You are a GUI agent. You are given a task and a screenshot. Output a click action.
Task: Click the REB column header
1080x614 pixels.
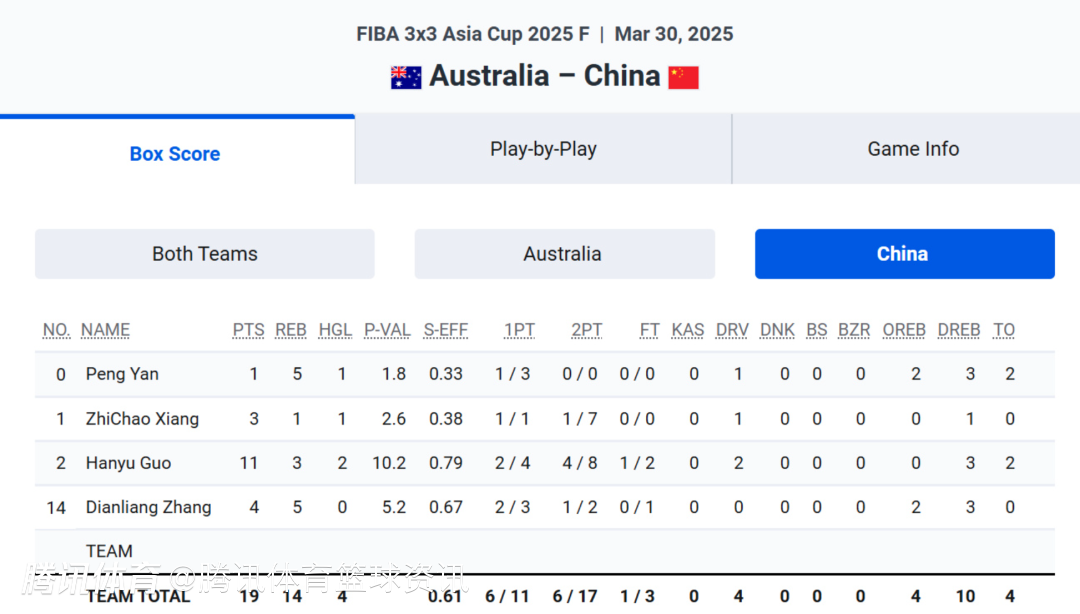tap(290, 330)
